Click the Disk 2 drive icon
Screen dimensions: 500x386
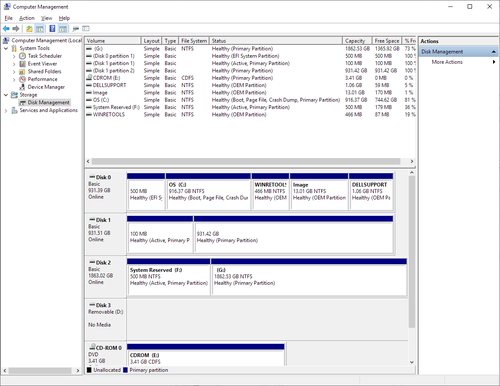coord(92,262)
